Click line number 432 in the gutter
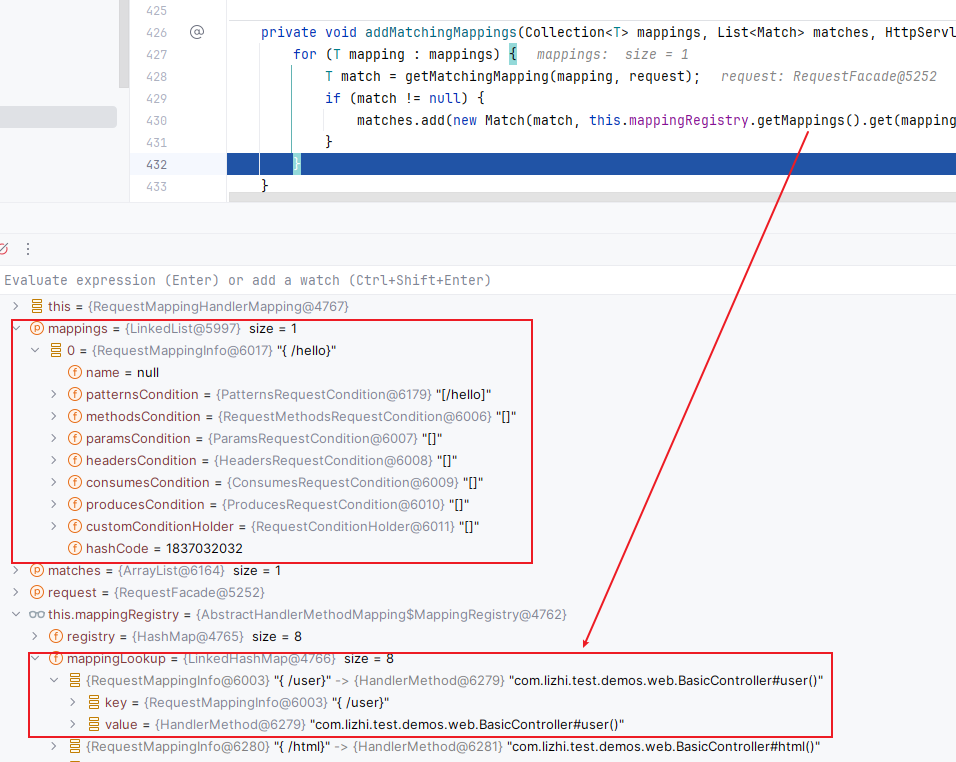Image resolution: width=956 pixels, height=762 pixels. pyautogui.click(x=157, y=165)
